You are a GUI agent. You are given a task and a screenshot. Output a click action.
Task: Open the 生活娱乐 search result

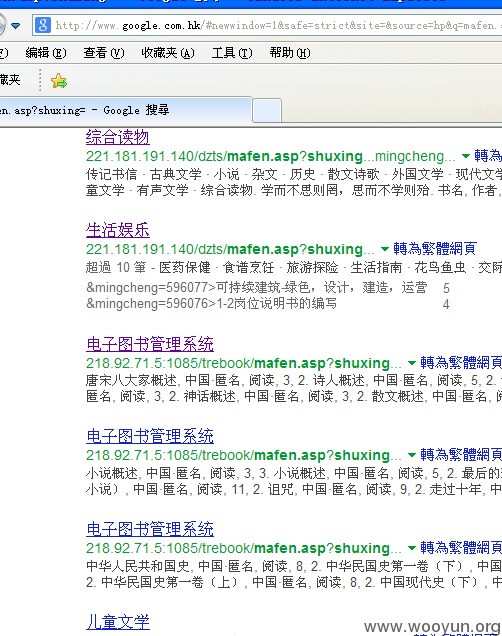point(118,230)
